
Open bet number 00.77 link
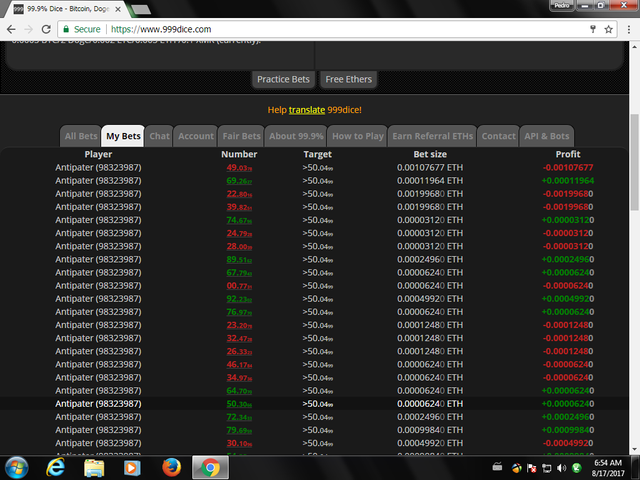pos(239,286)
